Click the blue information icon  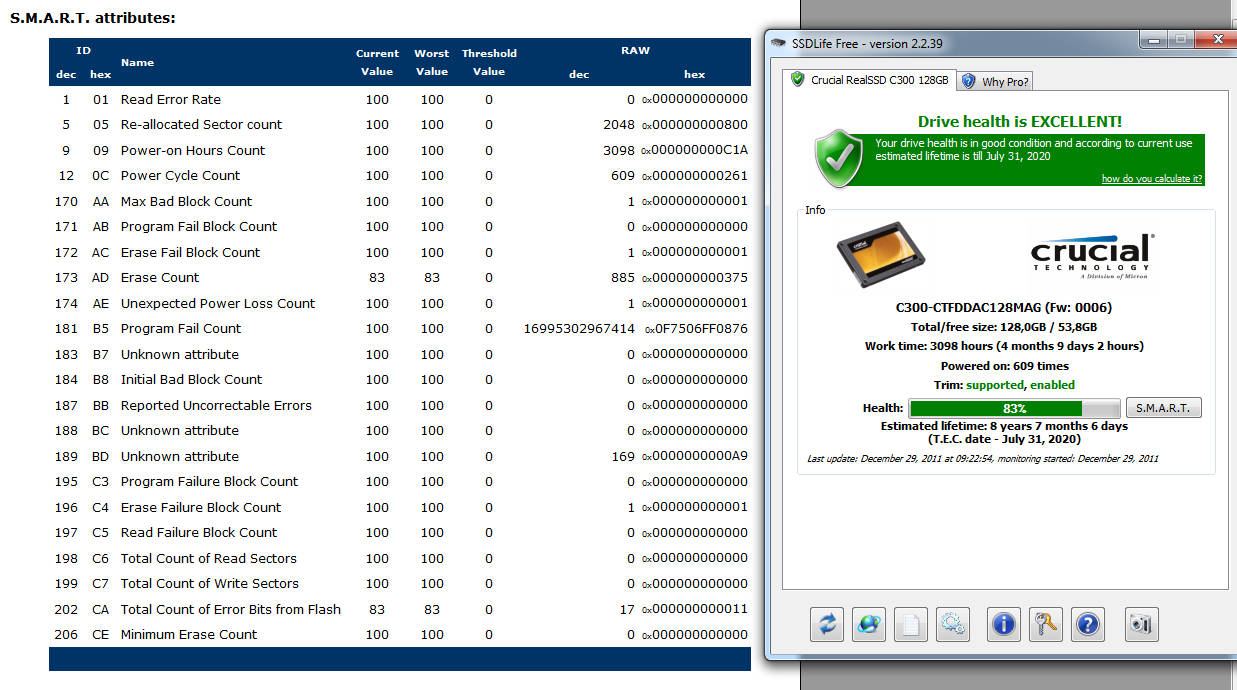[1003, 625]
